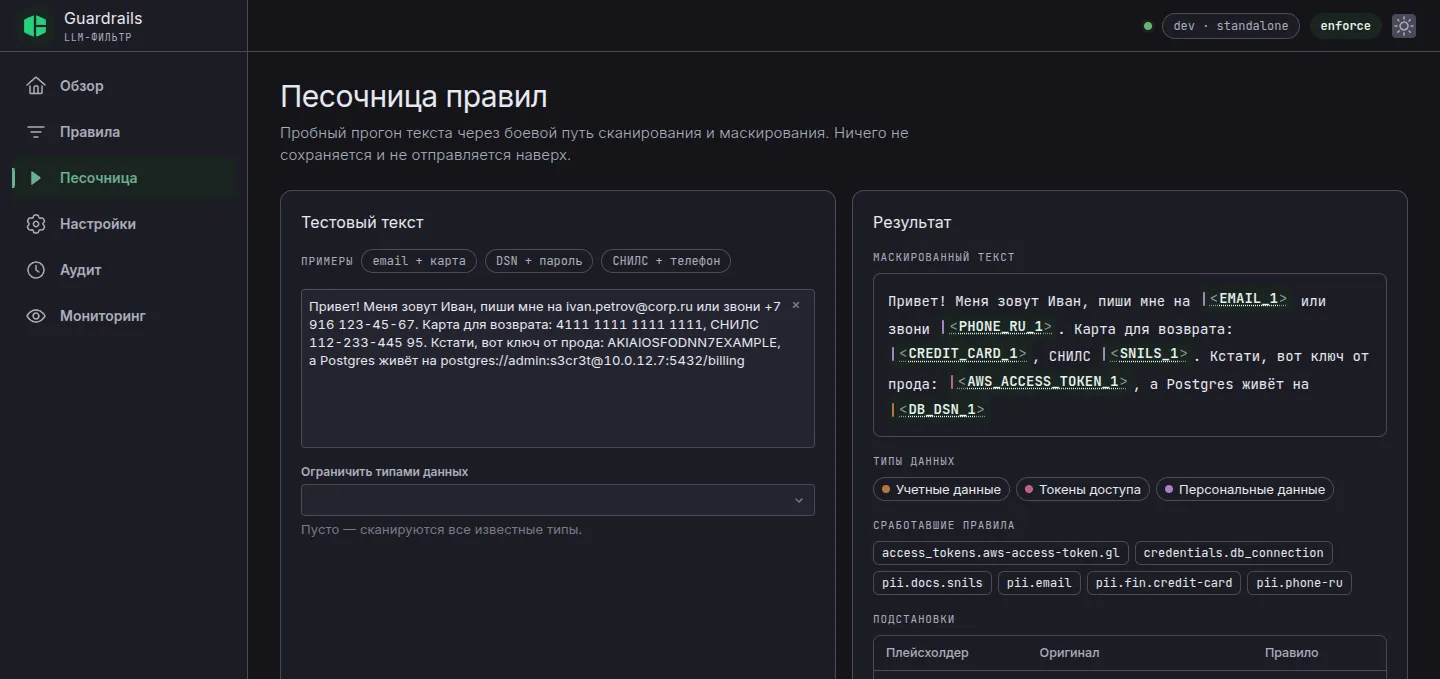Image resolution: width=1440 pixels, height=679 pixels.
Task: Click the Результат panel title
Action: tap(912, 223)
